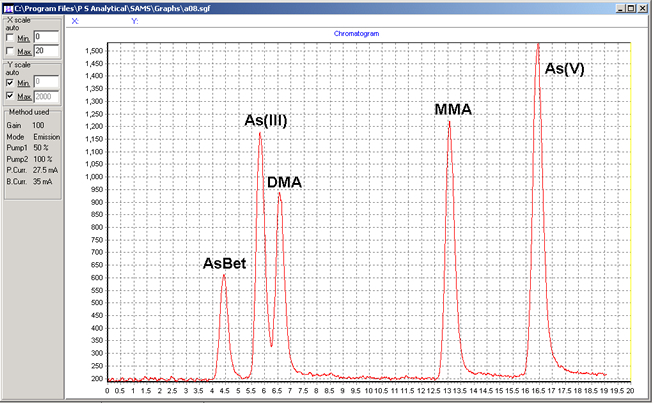Click the Y: coordinate readout label
The height and width of the screenshot is (403, 655).
[135, 21]
